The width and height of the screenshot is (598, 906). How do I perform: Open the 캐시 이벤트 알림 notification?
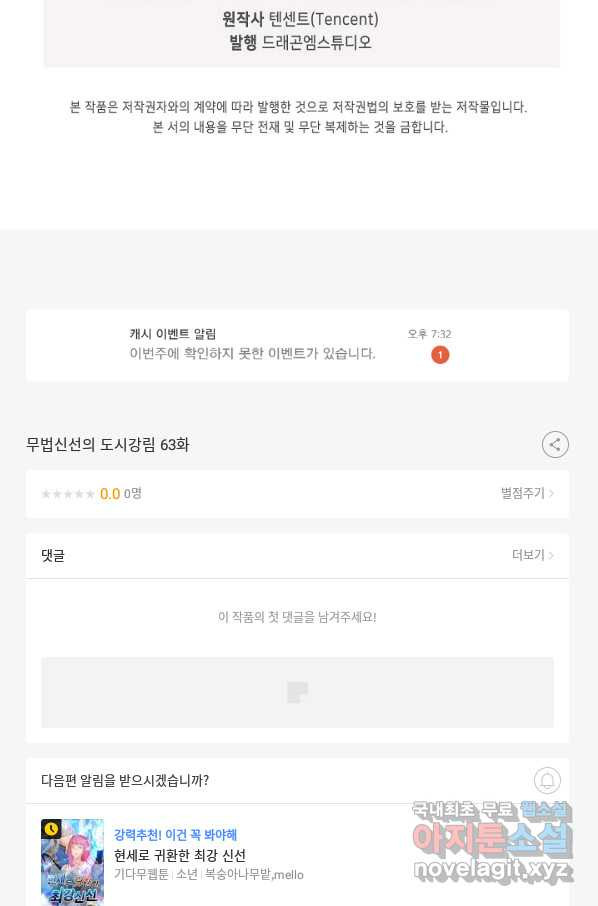pos(297,345)
